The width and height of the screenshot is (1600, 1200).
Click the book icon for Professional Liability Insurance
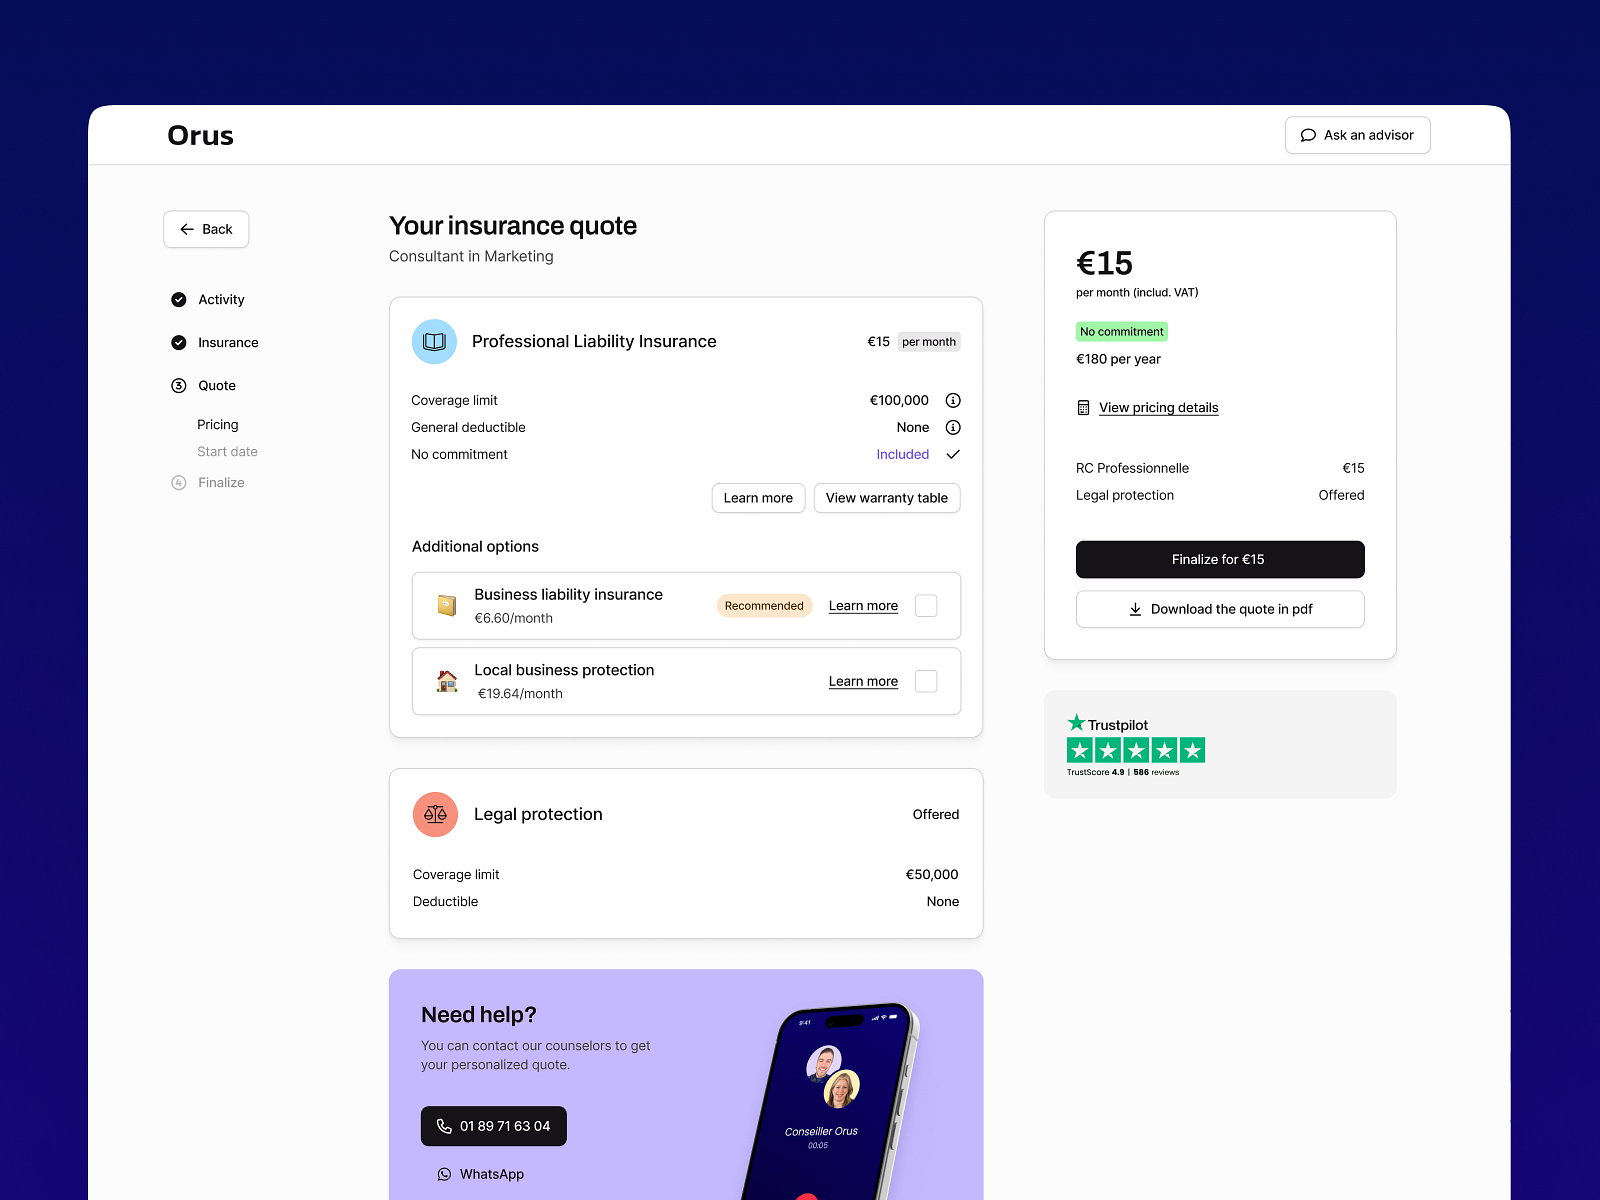click(x=434, y=341)
